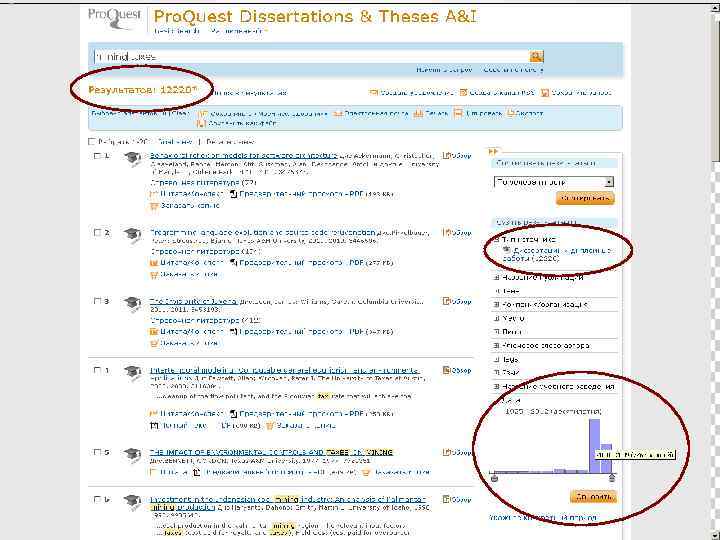Image resolution: width=720 pixels, height=540 pixels.
Task: Click the page vertical scrollbar
Action: pyautogui.click(x=715, y=270)
